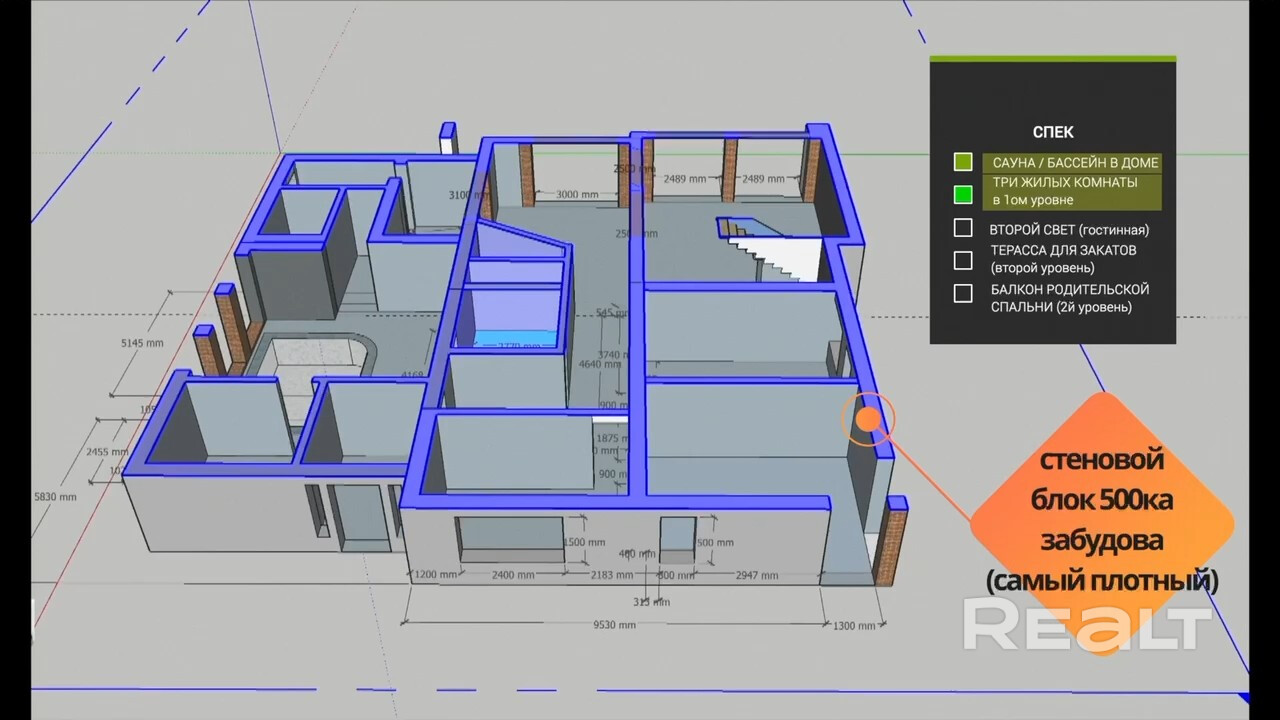Click the REALT watermark logo
1280x720 pixels.
click(x=1087, y=625)
